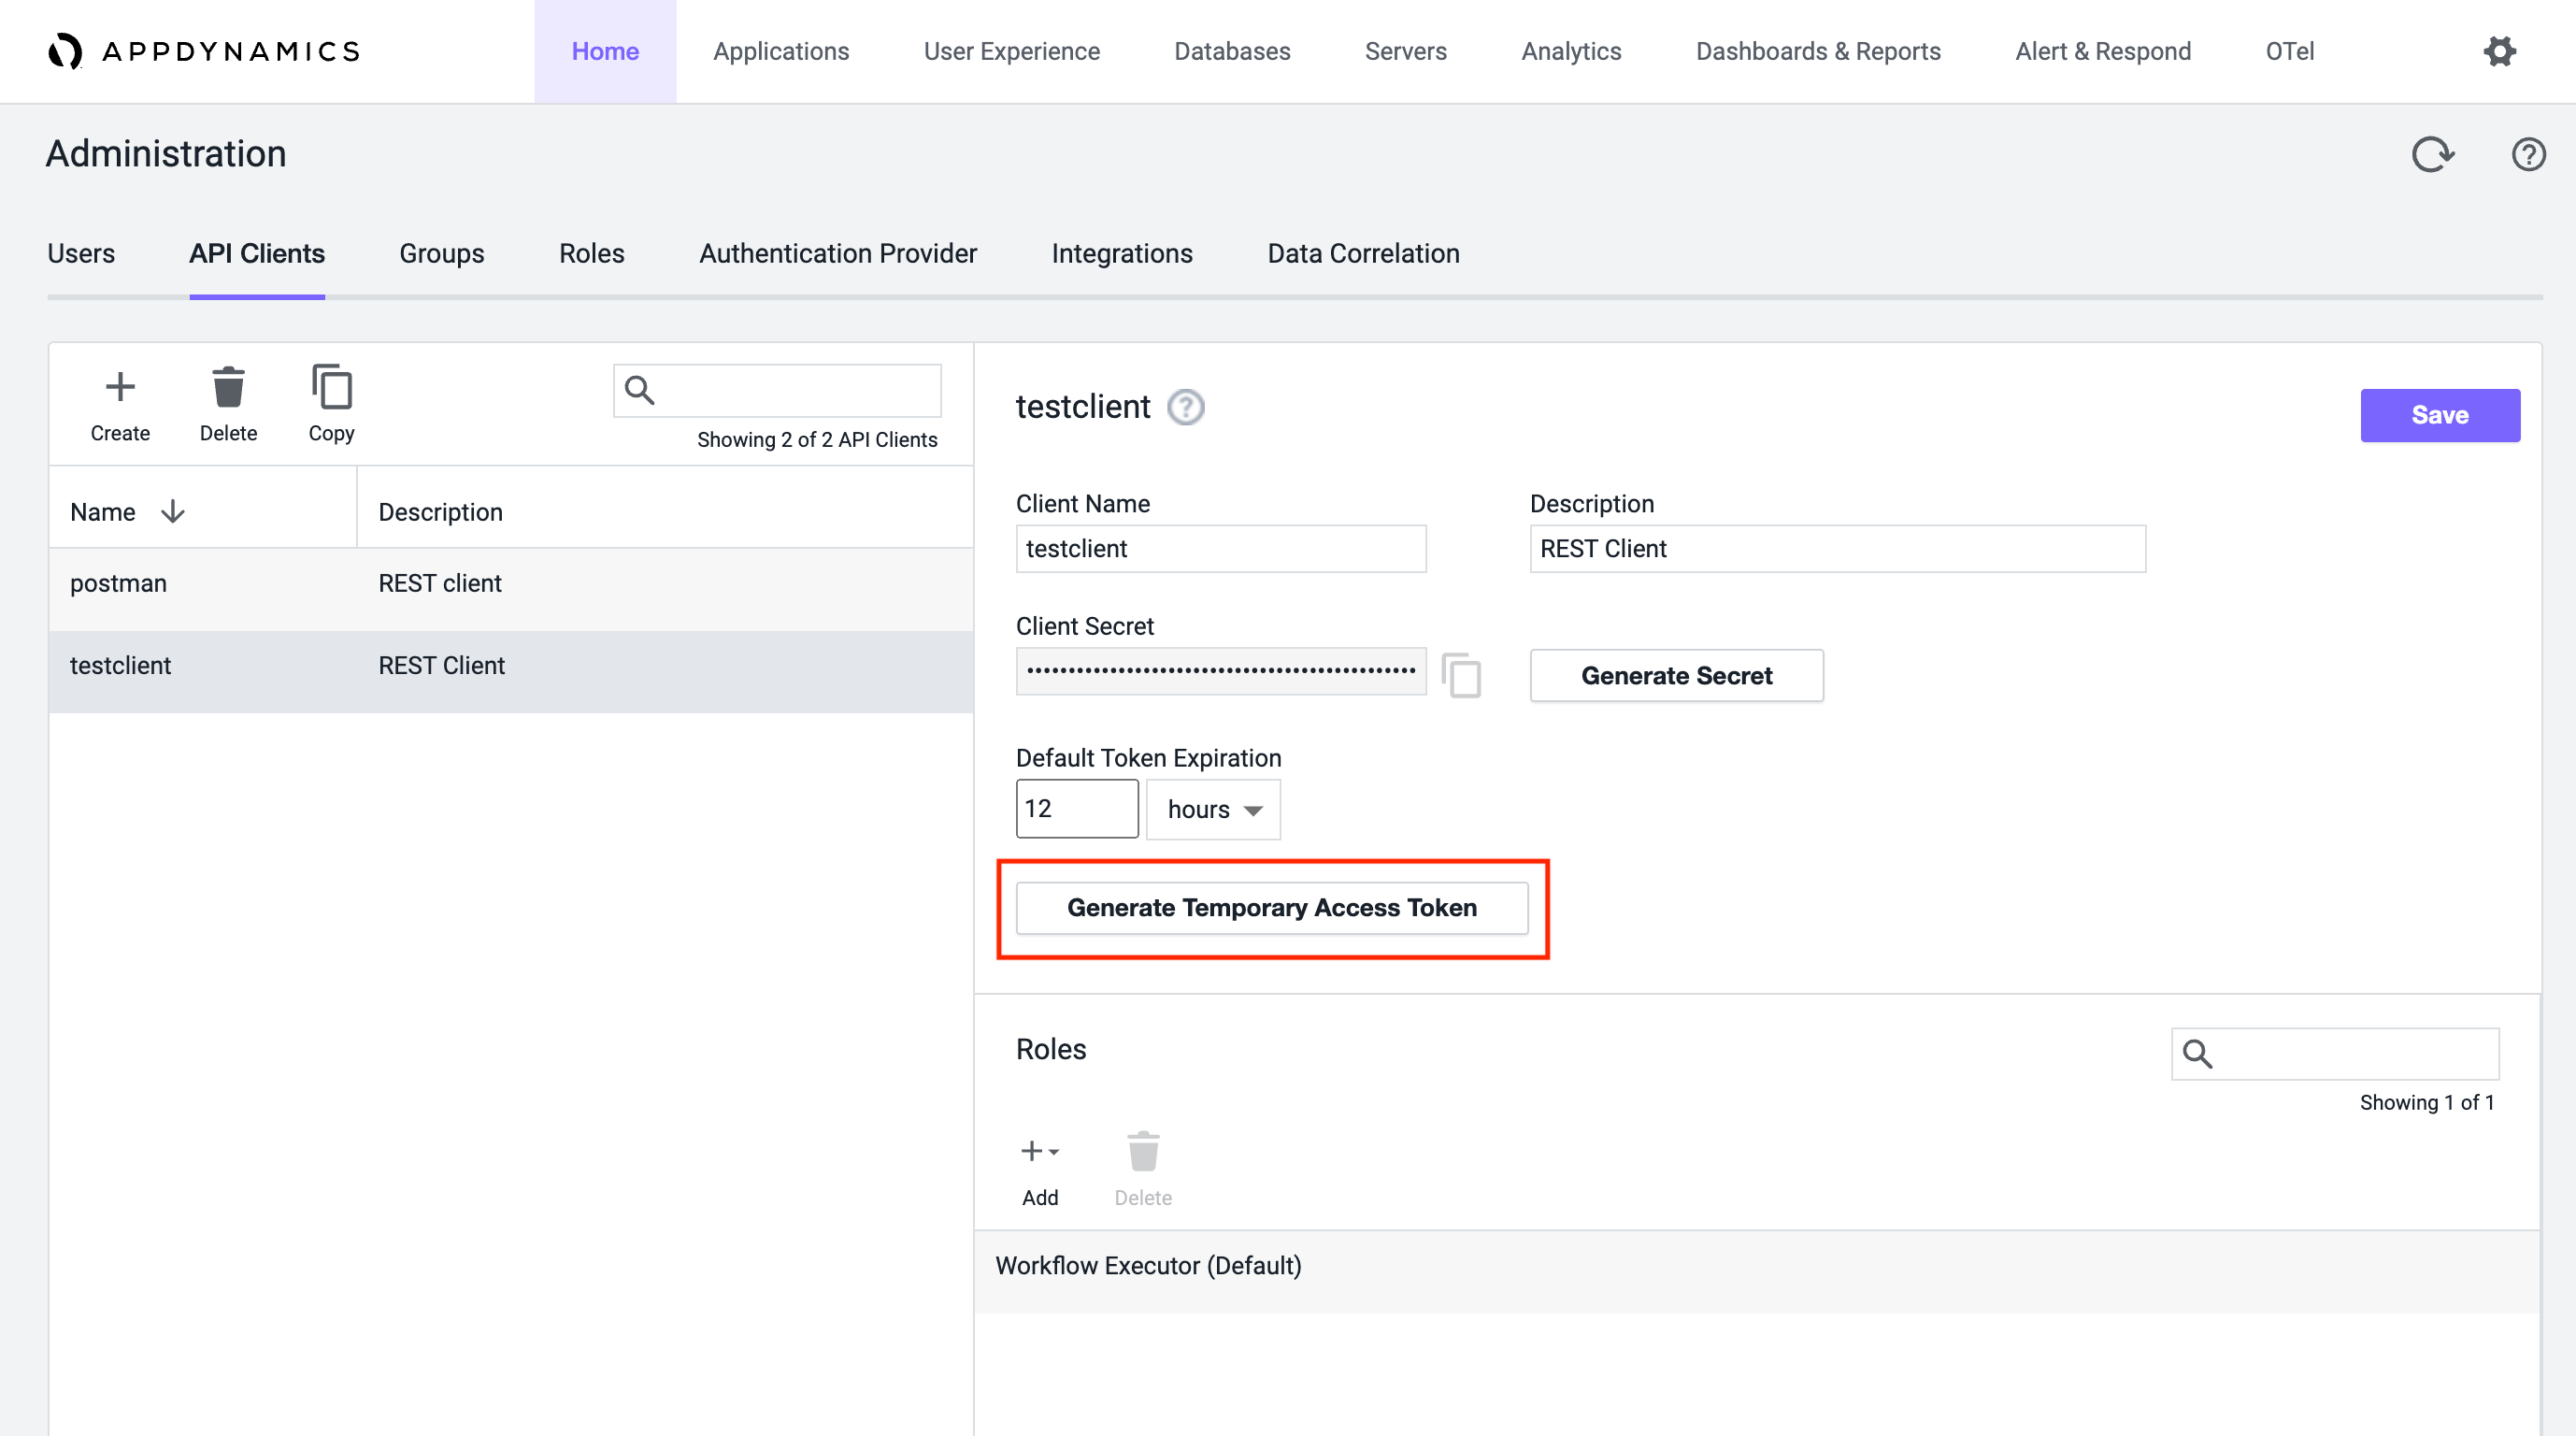The height and width of the screenshot is (1436, 2576).
Task: Open User Experience section
Action: (x=1011, y=51)
